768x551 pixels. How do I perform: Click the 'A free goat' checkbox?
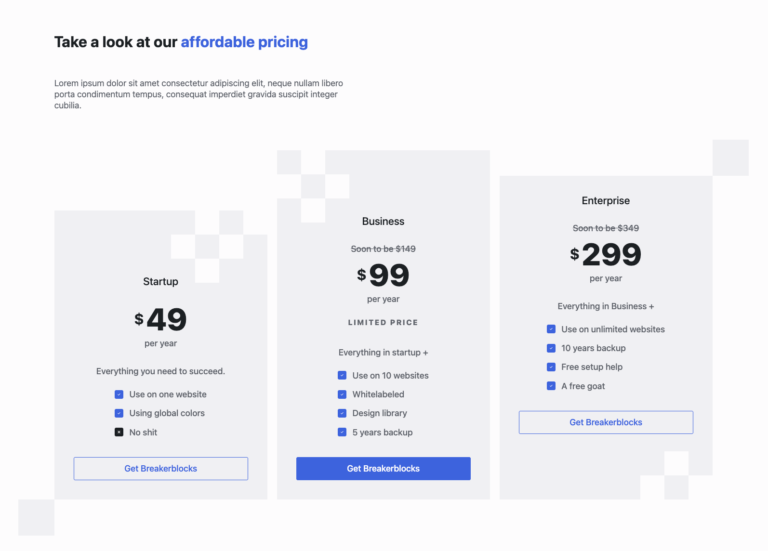pos(551,386)
